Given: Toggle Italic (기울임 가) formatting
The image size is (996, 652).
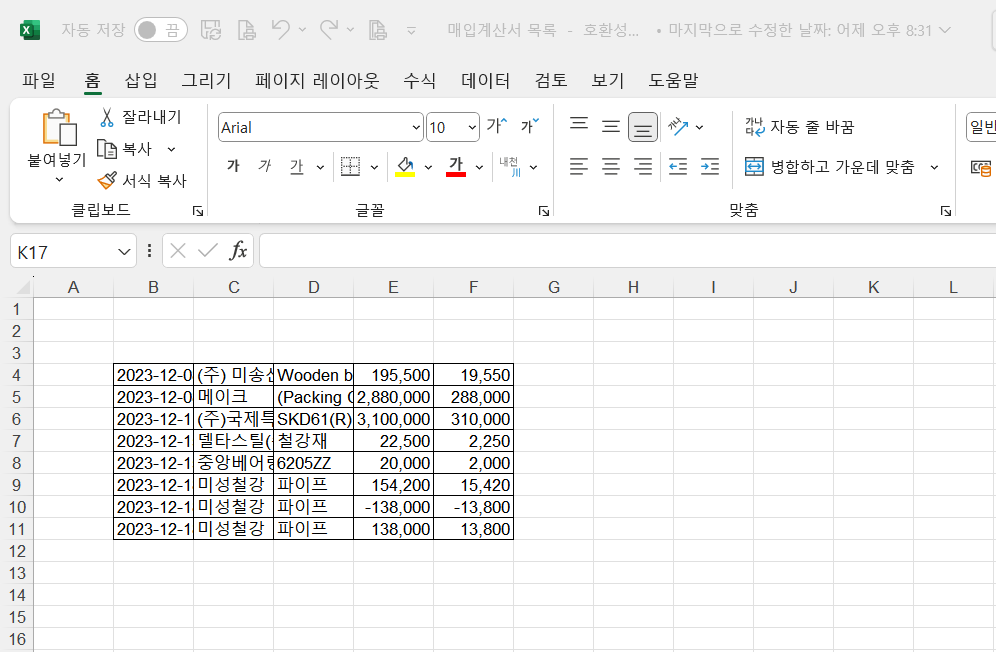Looking at the screenshot, I should [264, 166].
